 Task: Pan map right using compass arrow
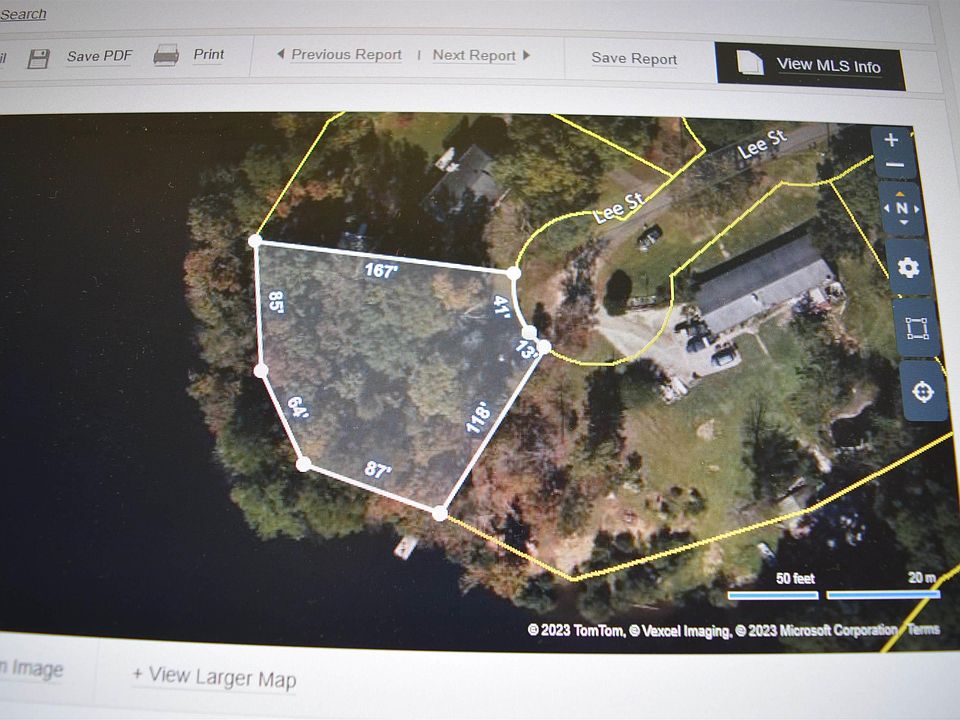coord(917,209)
